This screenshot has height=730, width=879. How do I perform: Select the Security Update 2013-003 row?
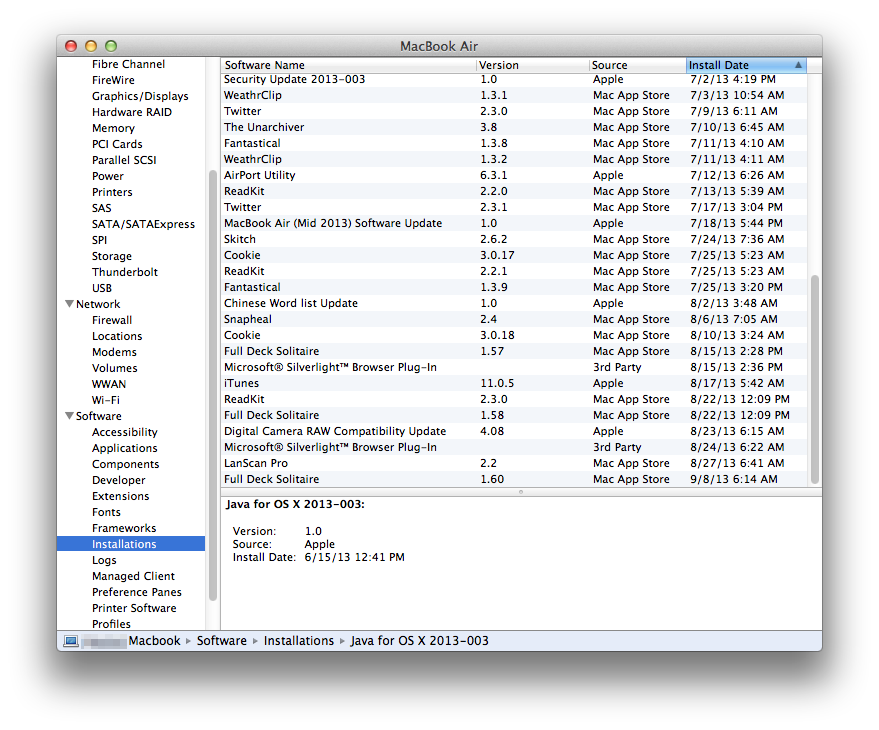pyautogui.click(x=514, y=80)
